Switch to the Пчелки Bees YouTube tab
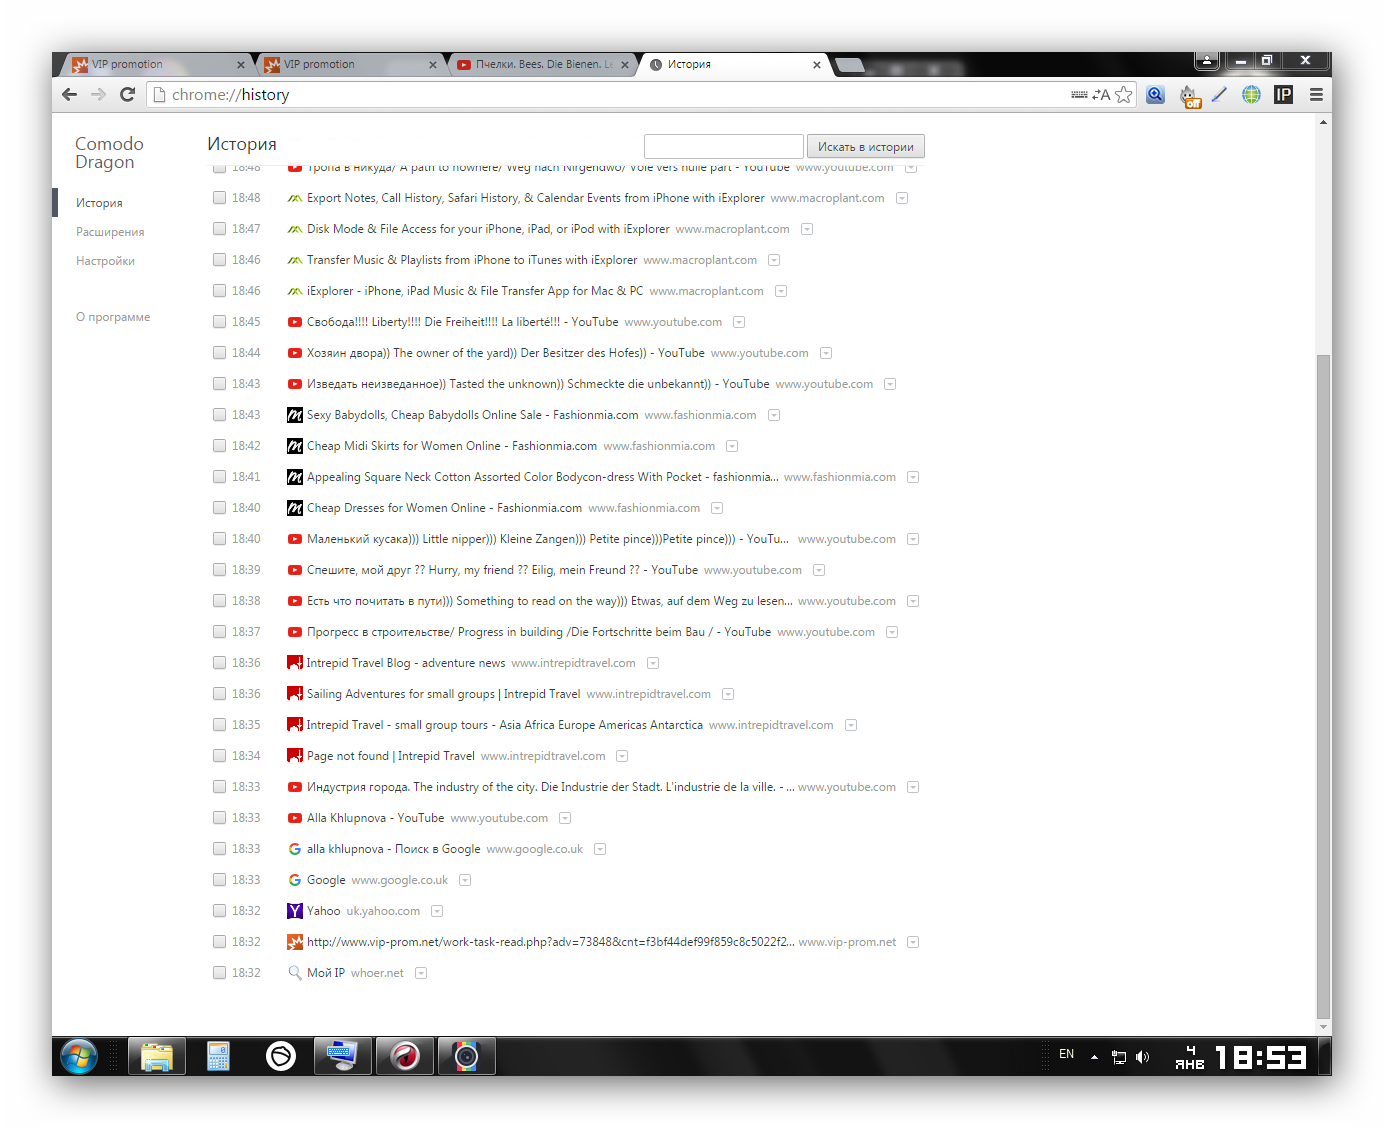The image size is (1384, 1128). pos(541,65)
